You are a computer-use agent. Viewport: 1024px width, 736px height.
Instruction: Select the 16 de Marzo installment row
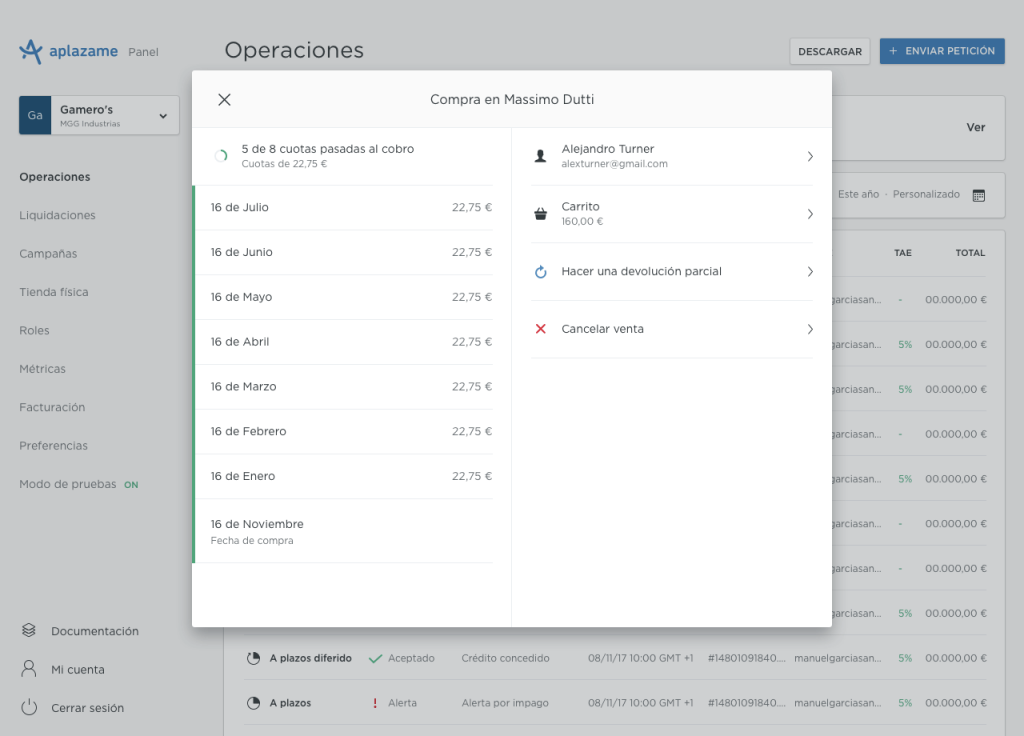[x=344, y=387]
